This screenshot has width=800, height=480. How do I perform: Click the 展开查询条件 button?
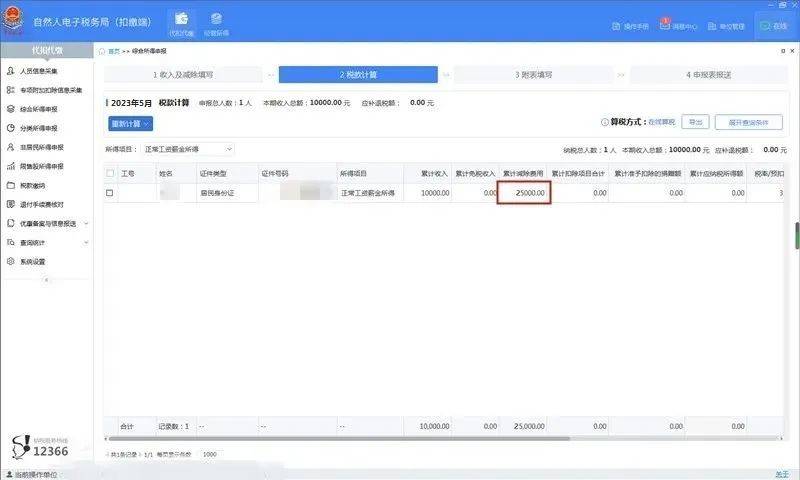coord(748,122)
